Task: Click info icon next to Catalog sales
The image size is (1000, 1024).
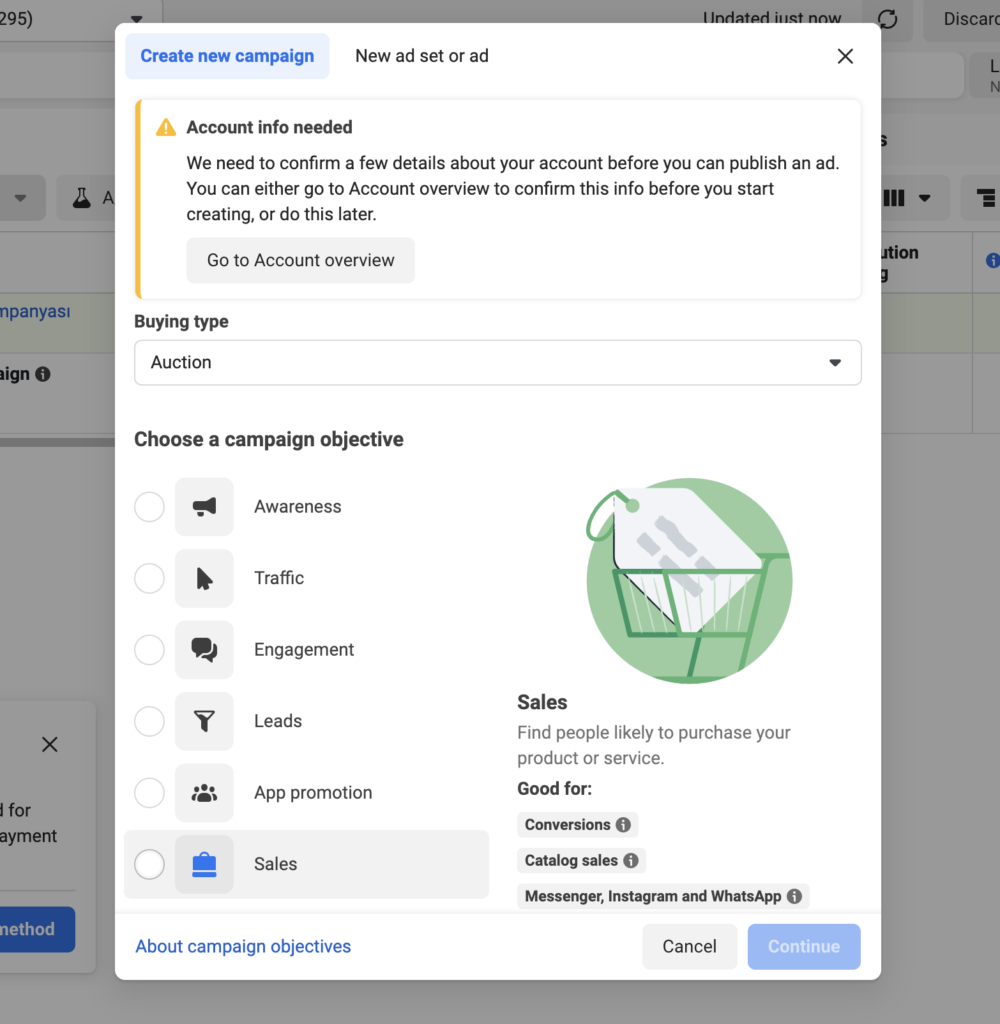Action: pyautogui.click(x=631, y=860)
